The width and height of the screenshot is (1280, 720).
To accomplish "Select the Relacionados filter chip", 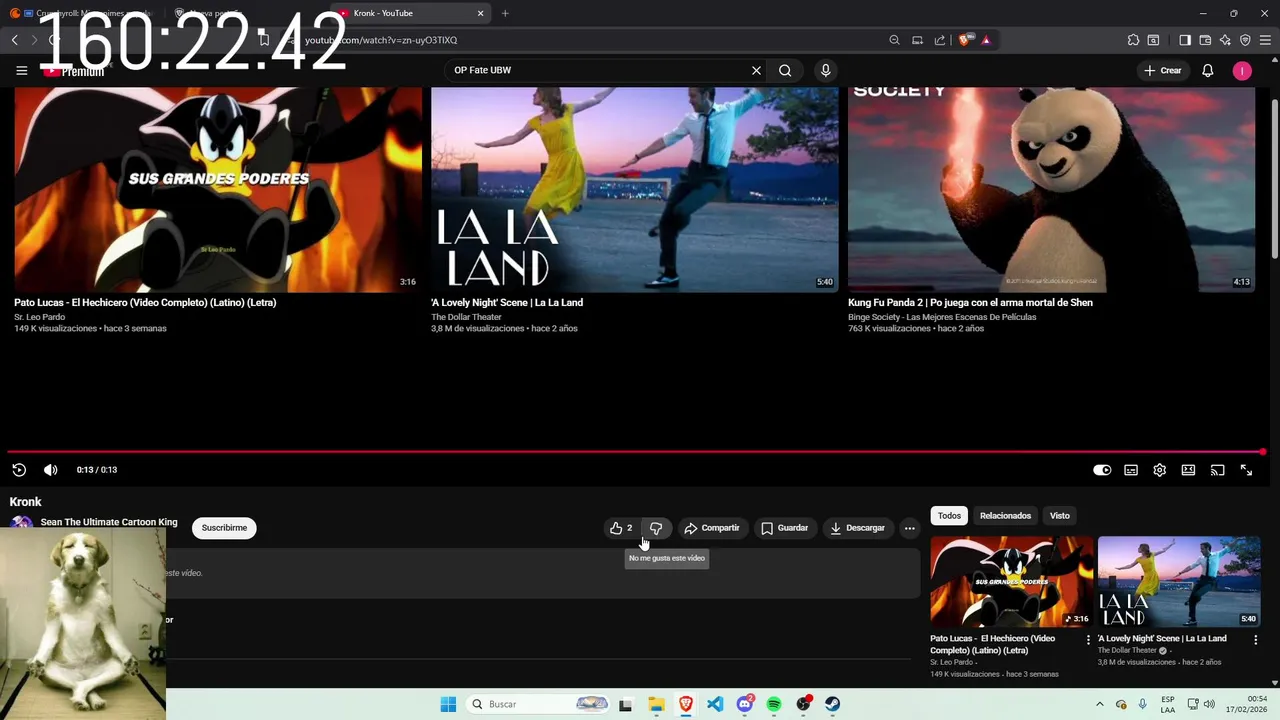I will 1005,516.
